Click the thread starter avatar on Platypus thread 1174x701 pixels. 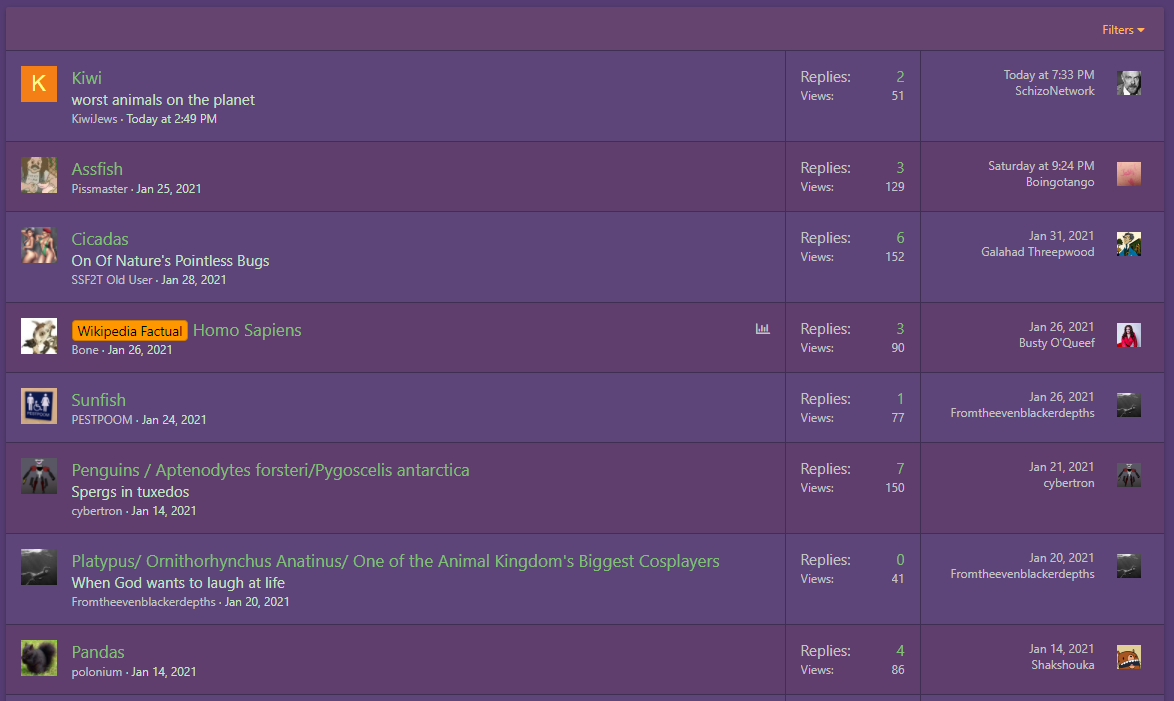(x=39, y=567)
